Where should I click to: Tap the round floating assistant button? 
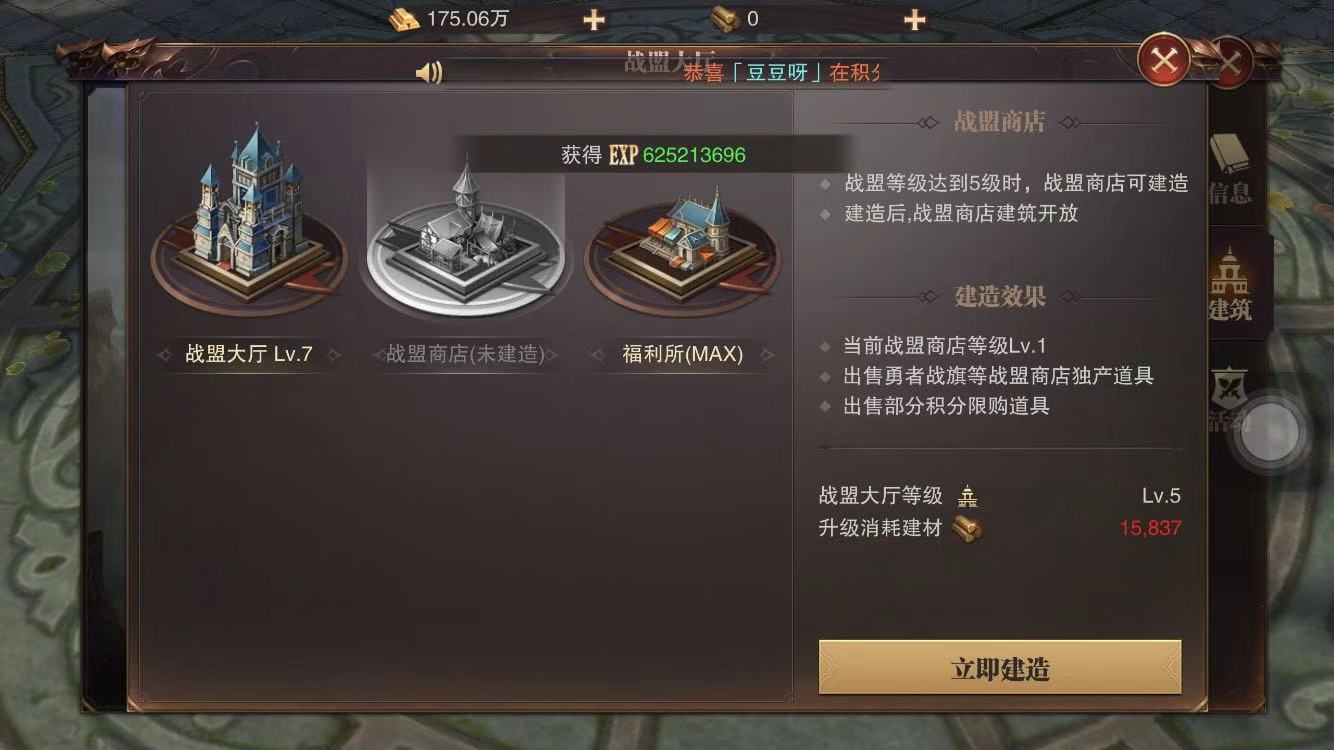click(1271, 434)
